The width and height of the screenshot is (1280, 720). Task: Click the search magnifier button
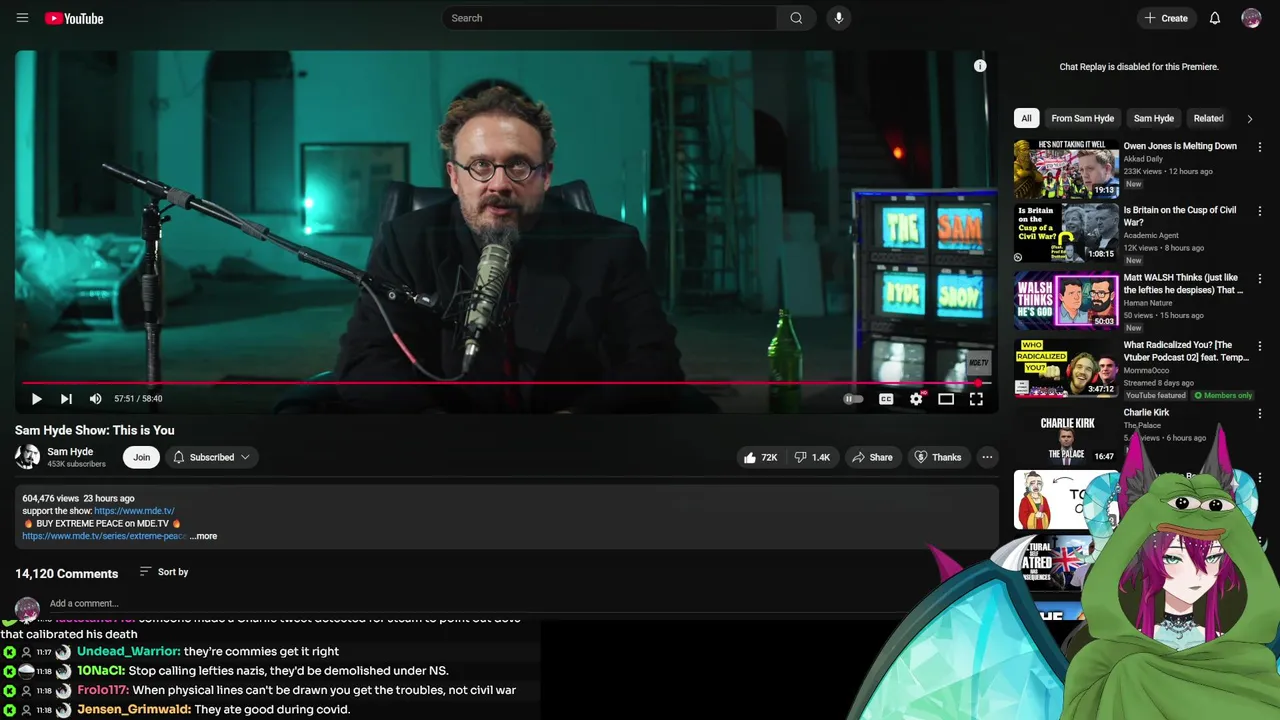click(796, 18)
